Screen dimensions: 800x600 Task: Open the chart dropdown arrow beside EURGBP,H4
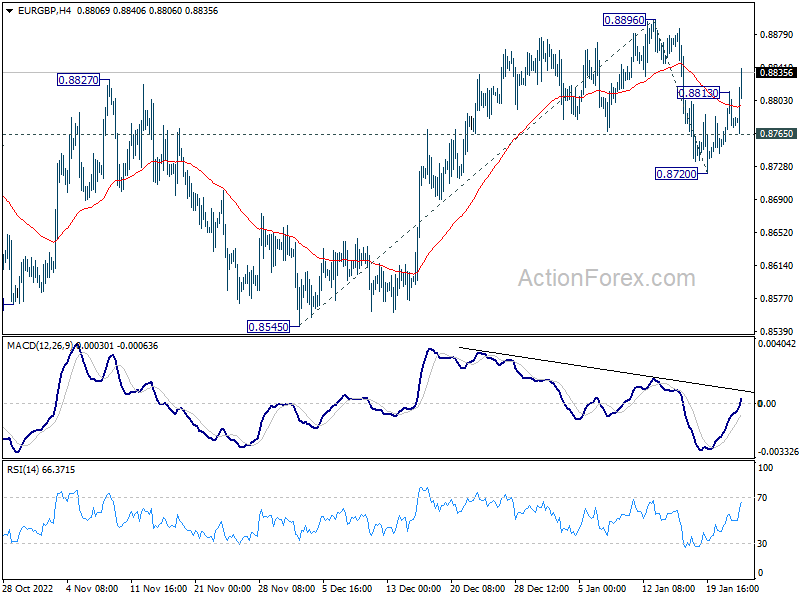pyautogui.click(x=10, y=11)
